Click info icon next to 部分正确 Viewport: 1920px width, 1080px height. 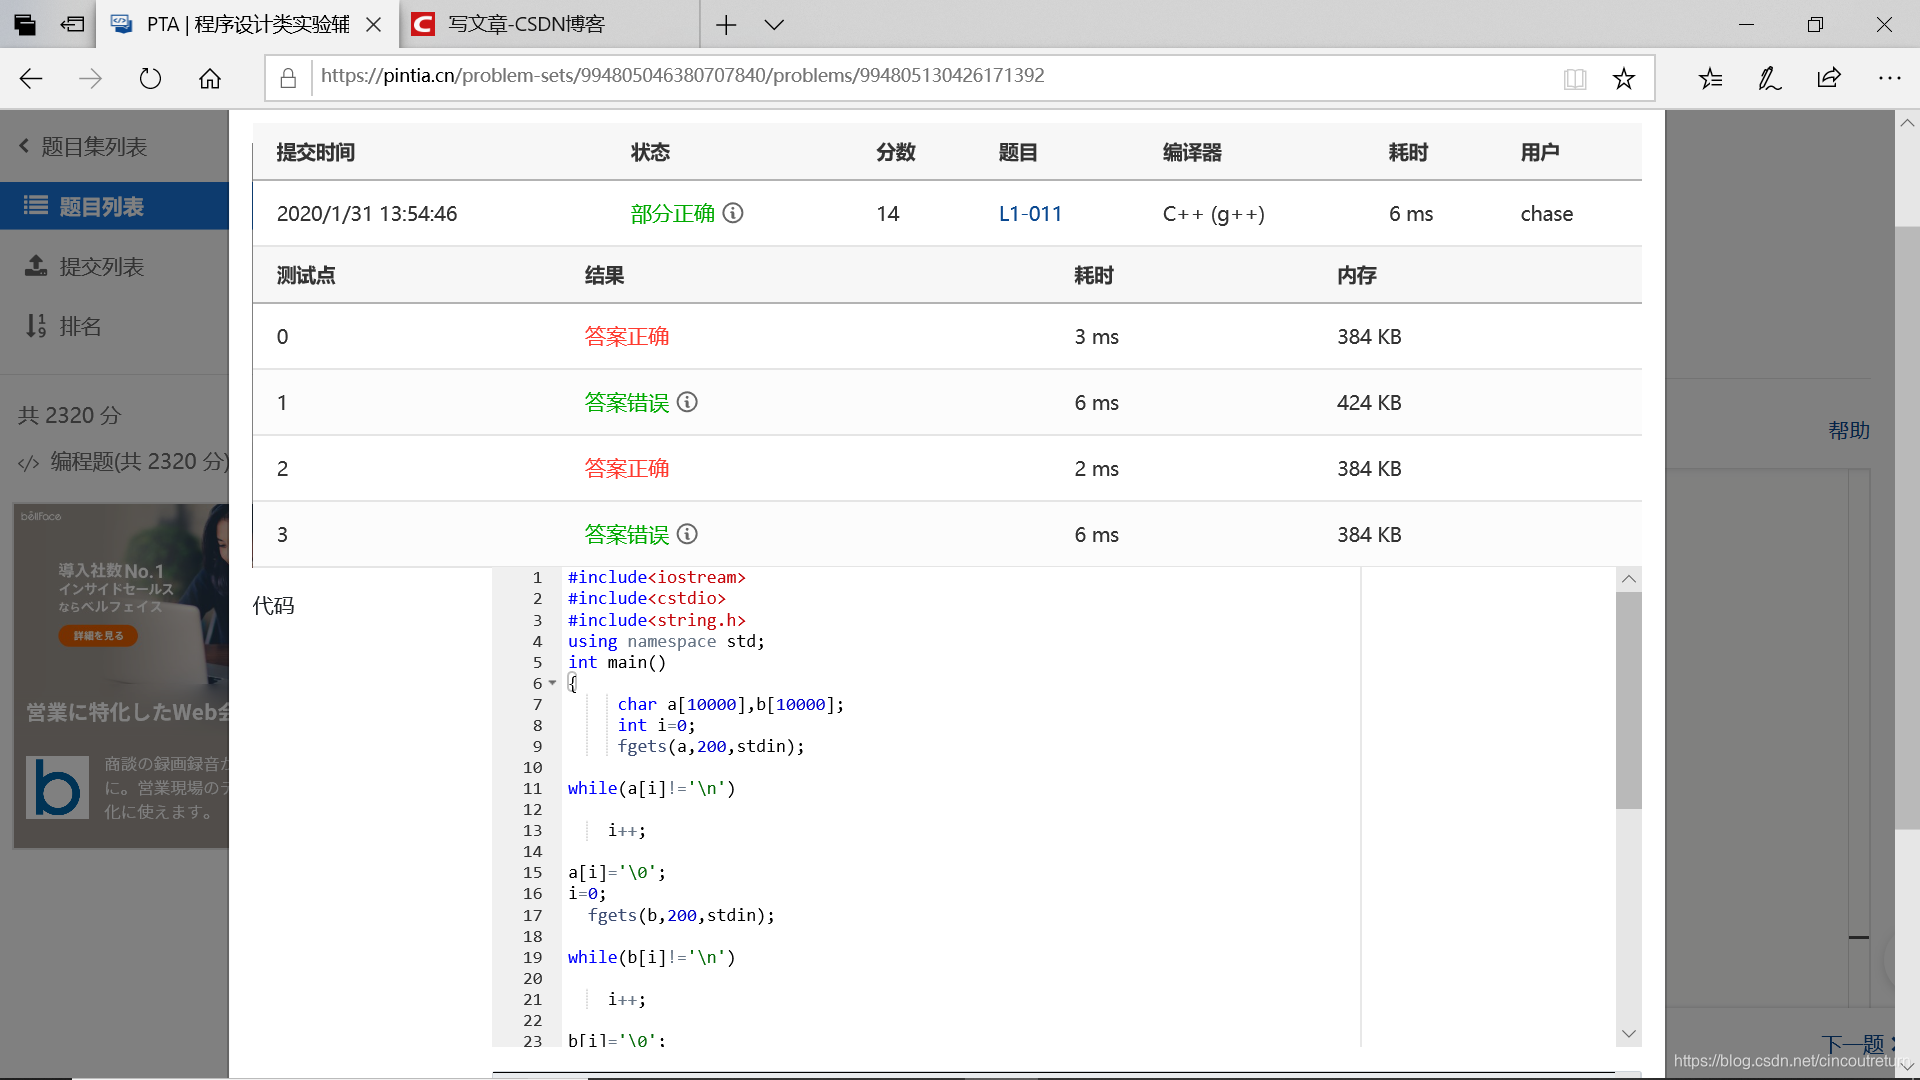point(733,213)
